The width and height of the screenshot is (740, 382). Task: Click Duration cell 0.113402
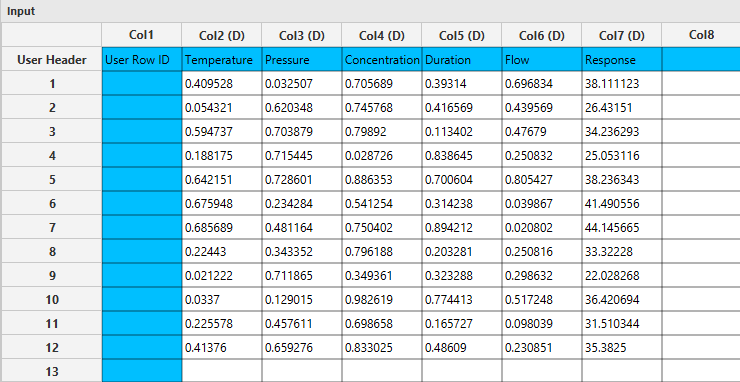click(462, 131)
